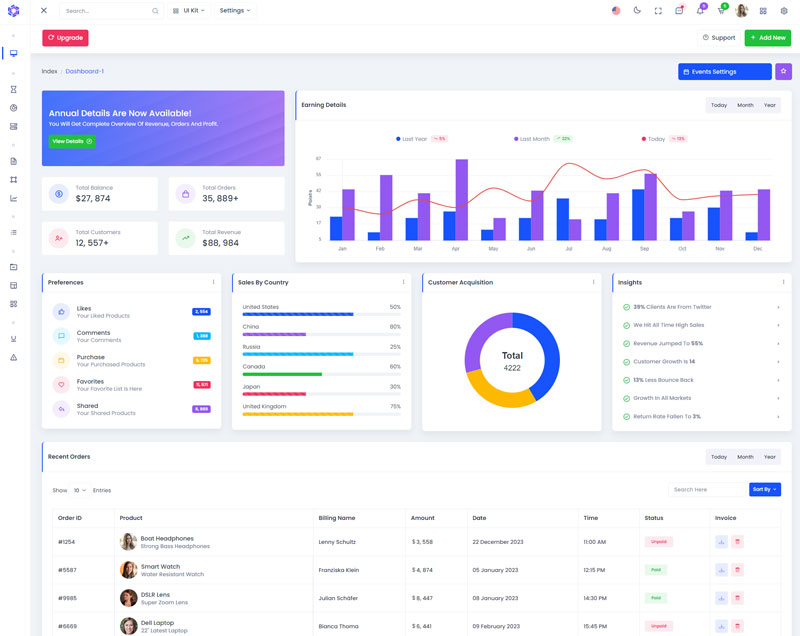This screenshot has height=636, width=800.
Task: Open the UI Kit dropdown
Action: (188, 11)
